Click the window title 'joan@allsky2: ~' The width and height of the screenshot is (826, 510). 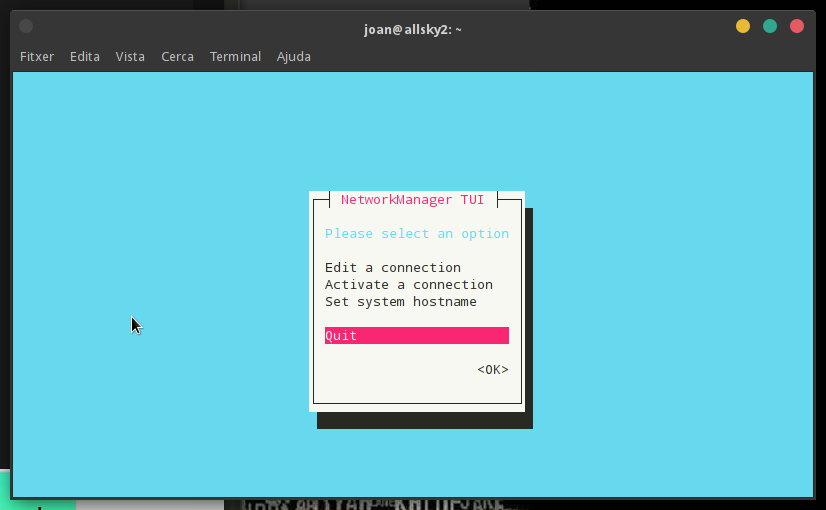pos(412,30)
